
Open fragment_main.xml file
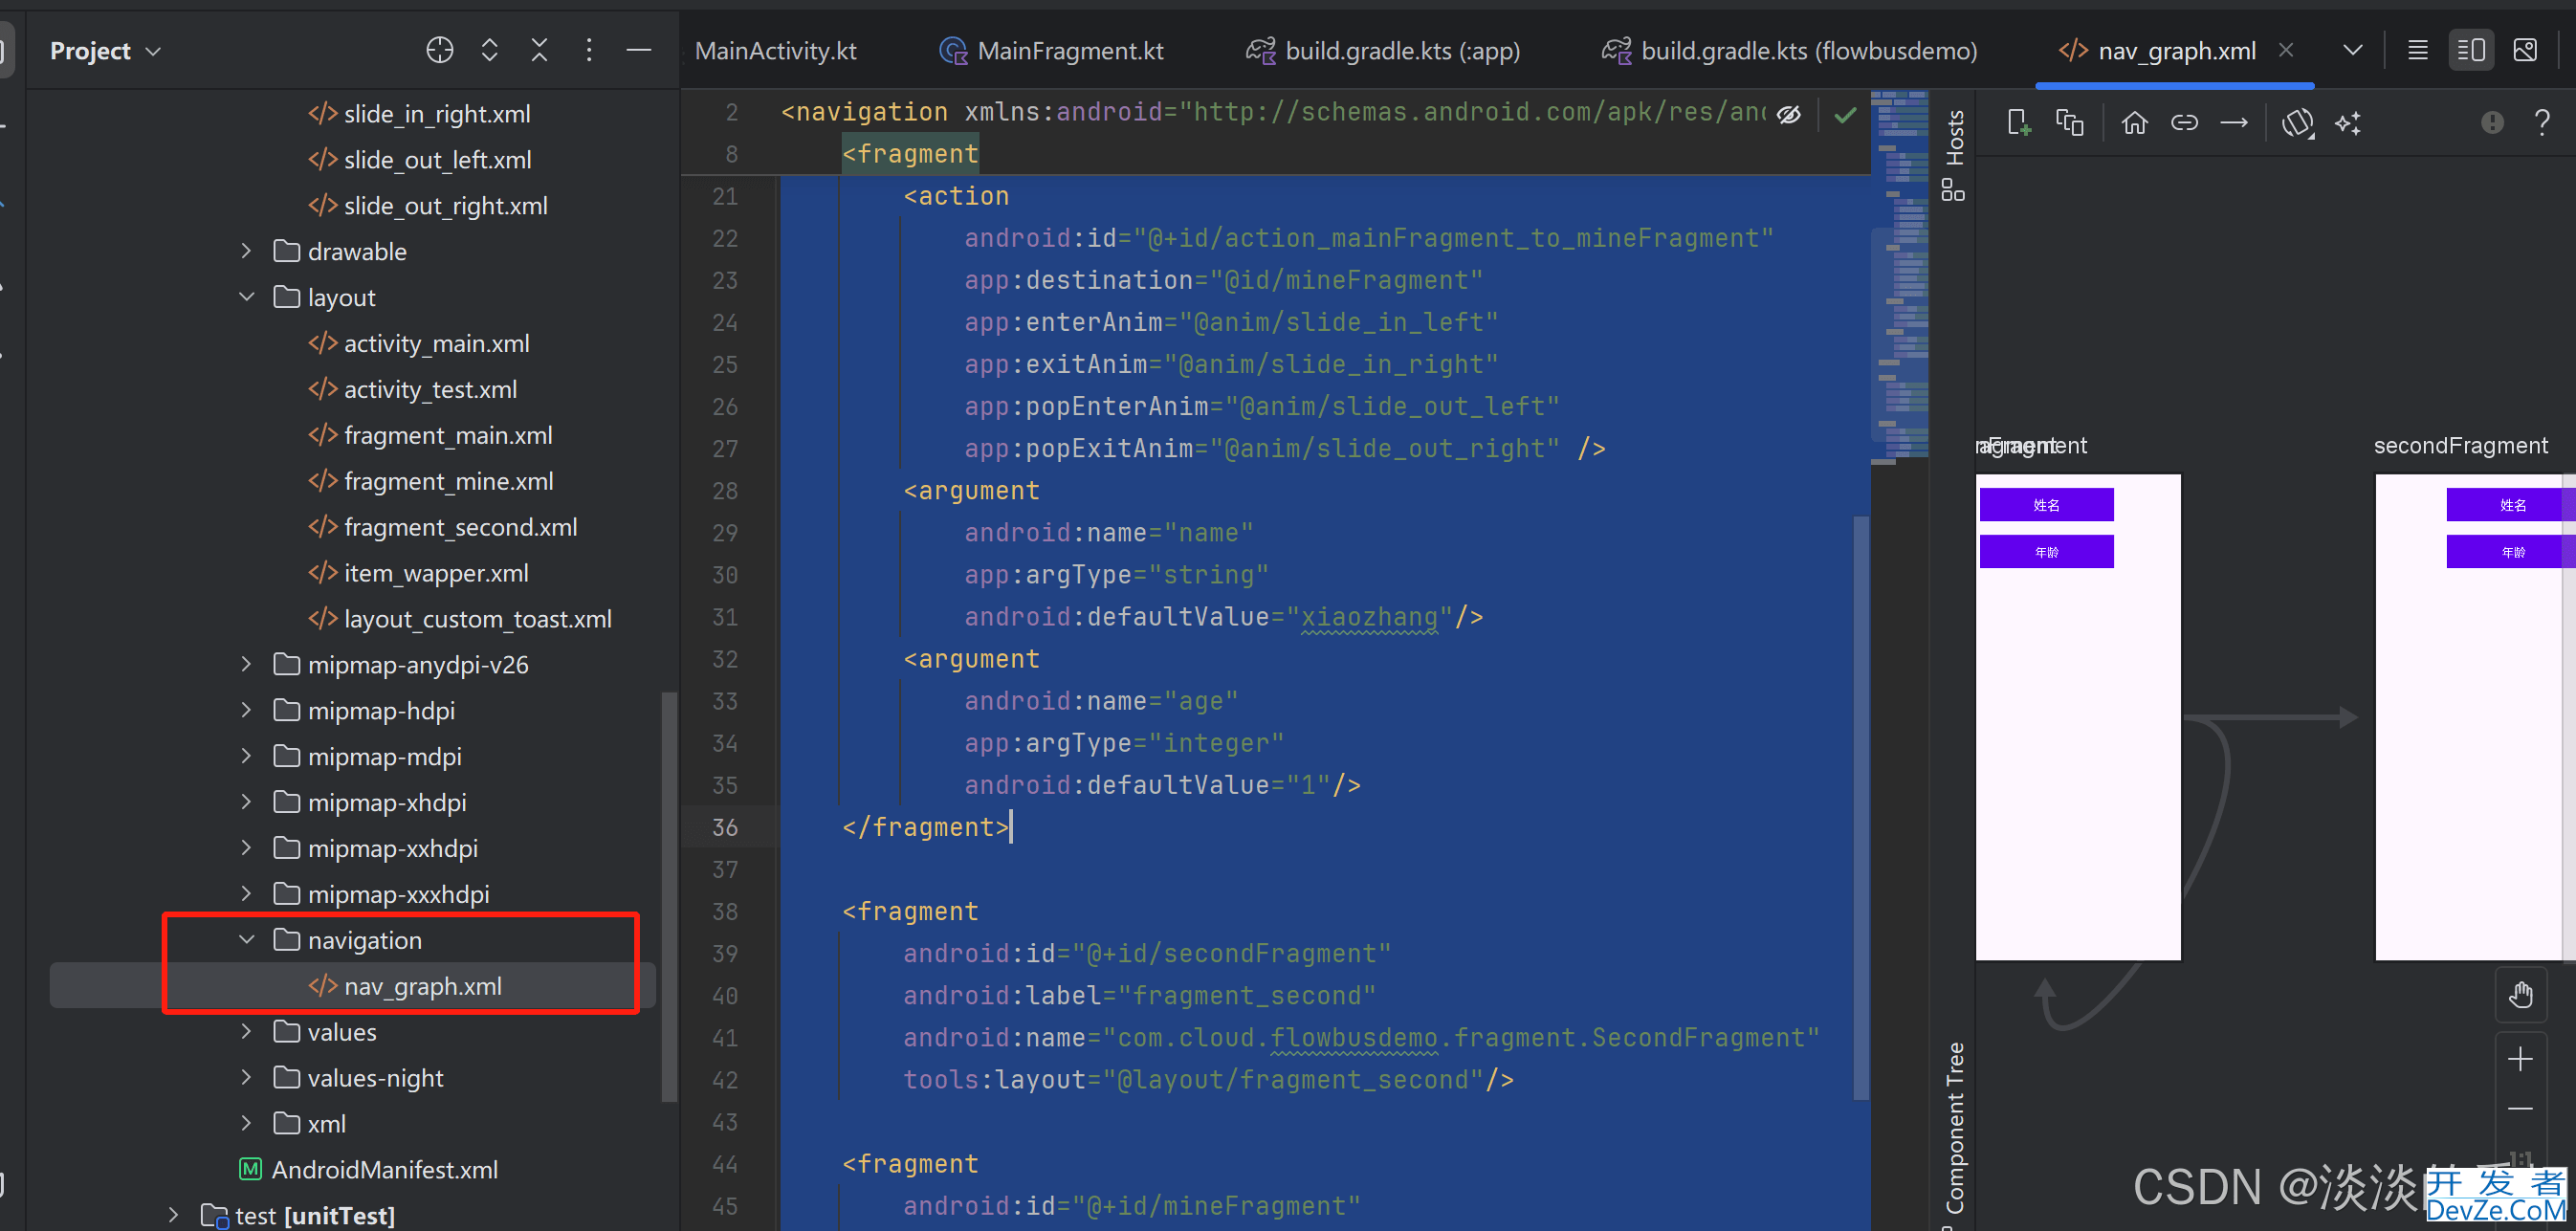pyautogui.click(x=430, y=435)
